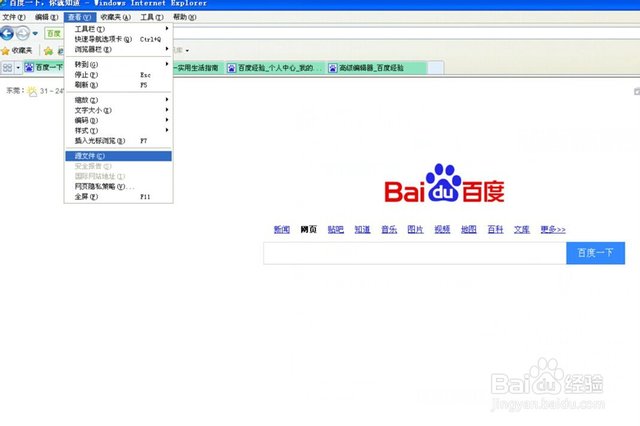640x426 pixels.
Task: Switch to the 百度经验_个人中心 tab
Action: click(276, 68)
